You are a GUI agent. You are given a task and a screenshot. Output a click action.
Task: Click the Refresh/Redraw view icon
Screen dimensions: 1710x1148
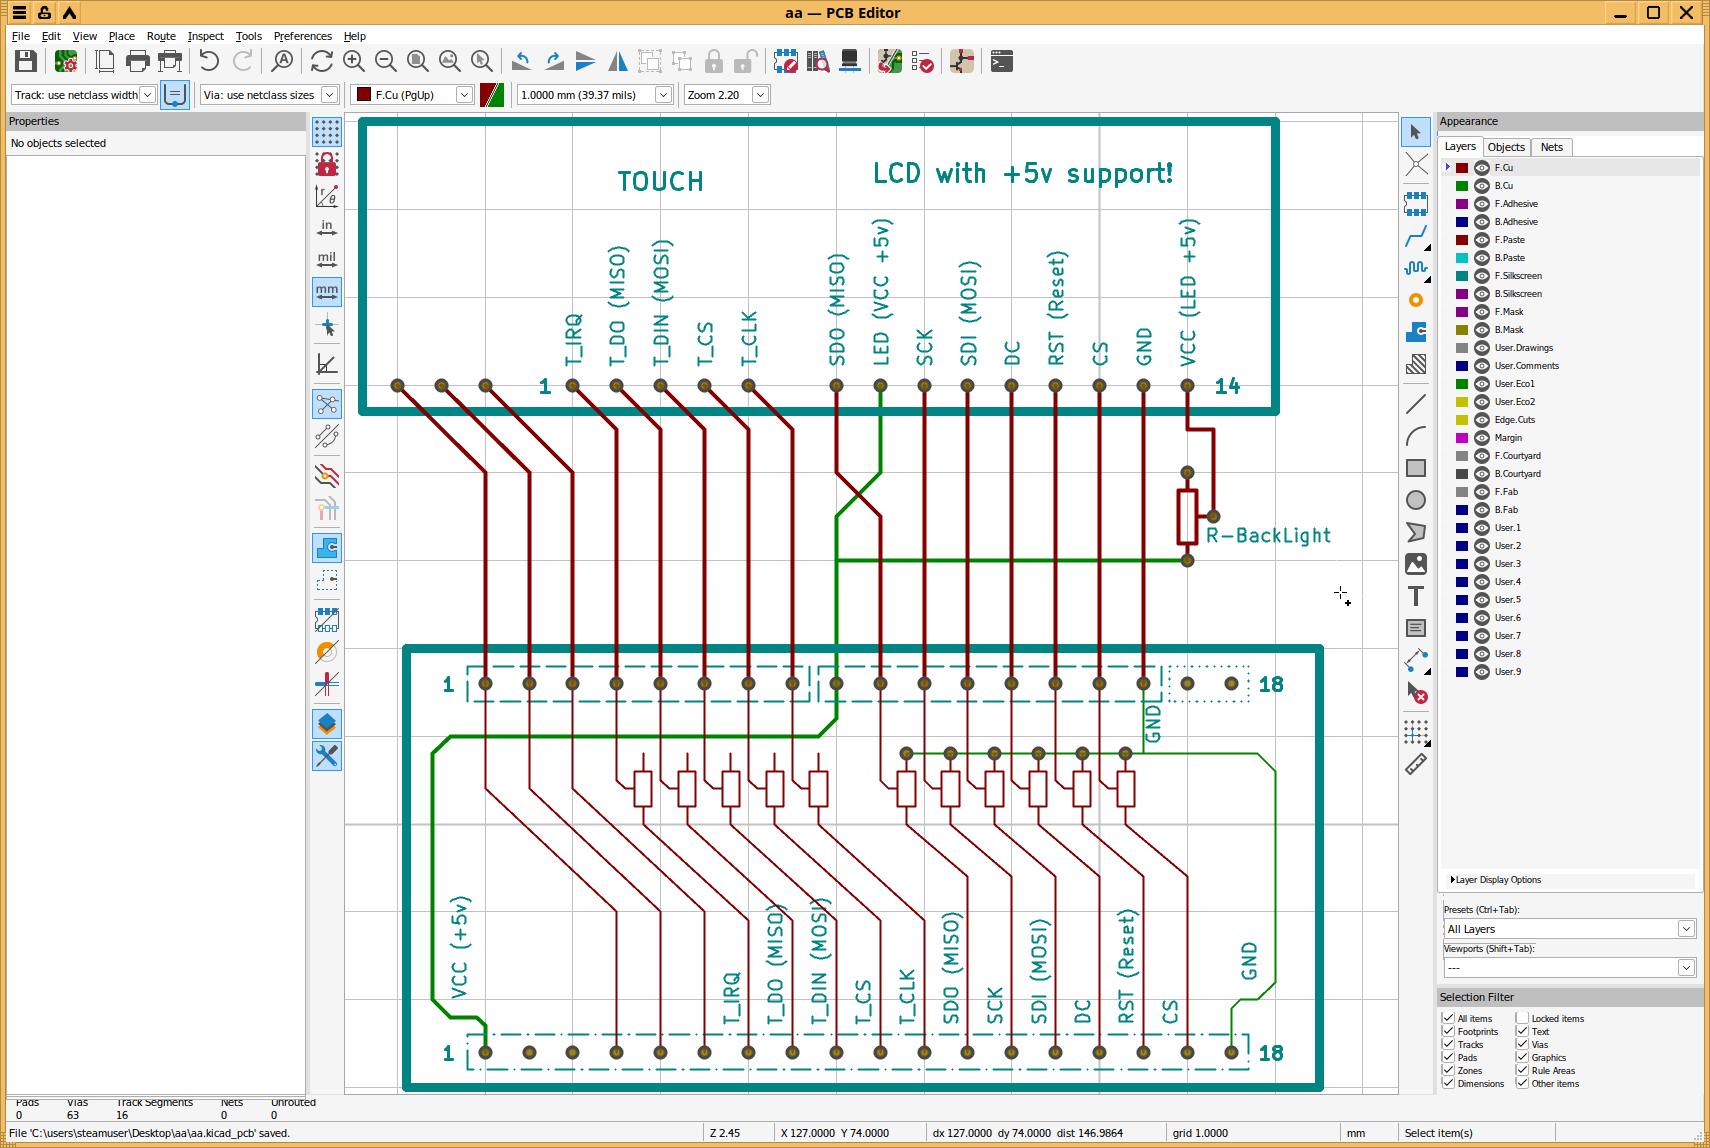(321, 62)
